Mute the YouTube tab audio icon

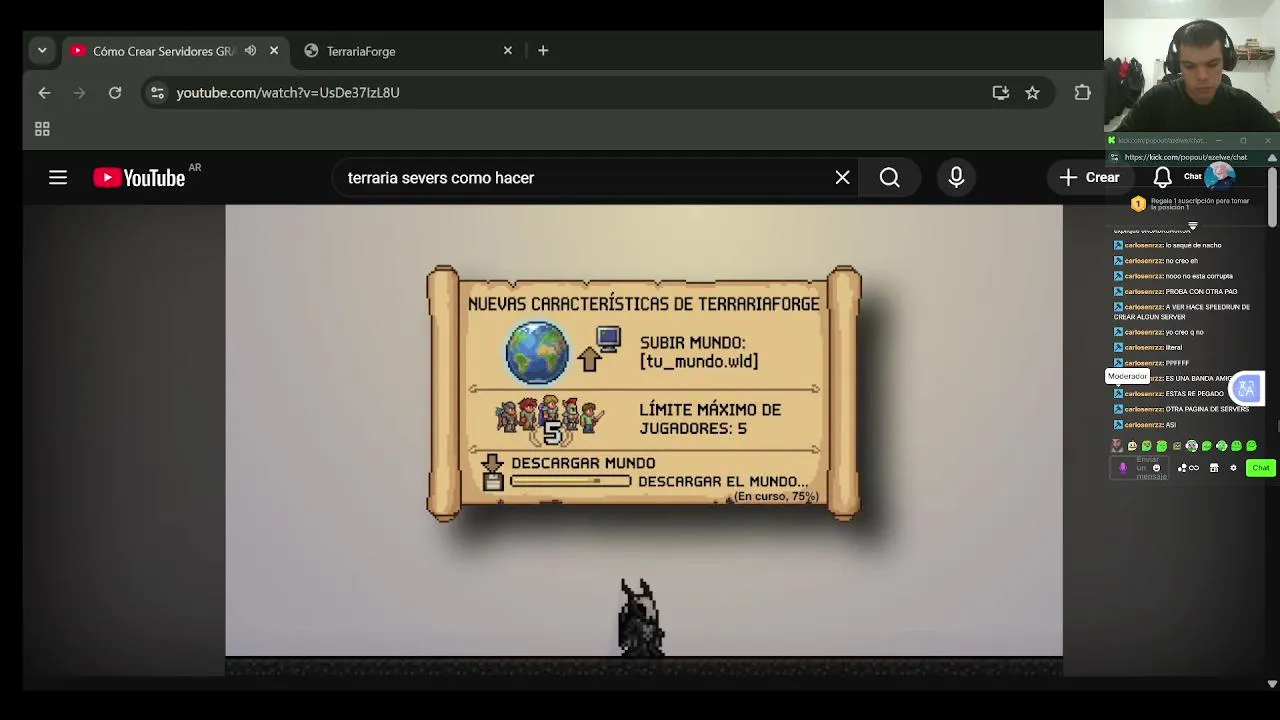(250, 51)
